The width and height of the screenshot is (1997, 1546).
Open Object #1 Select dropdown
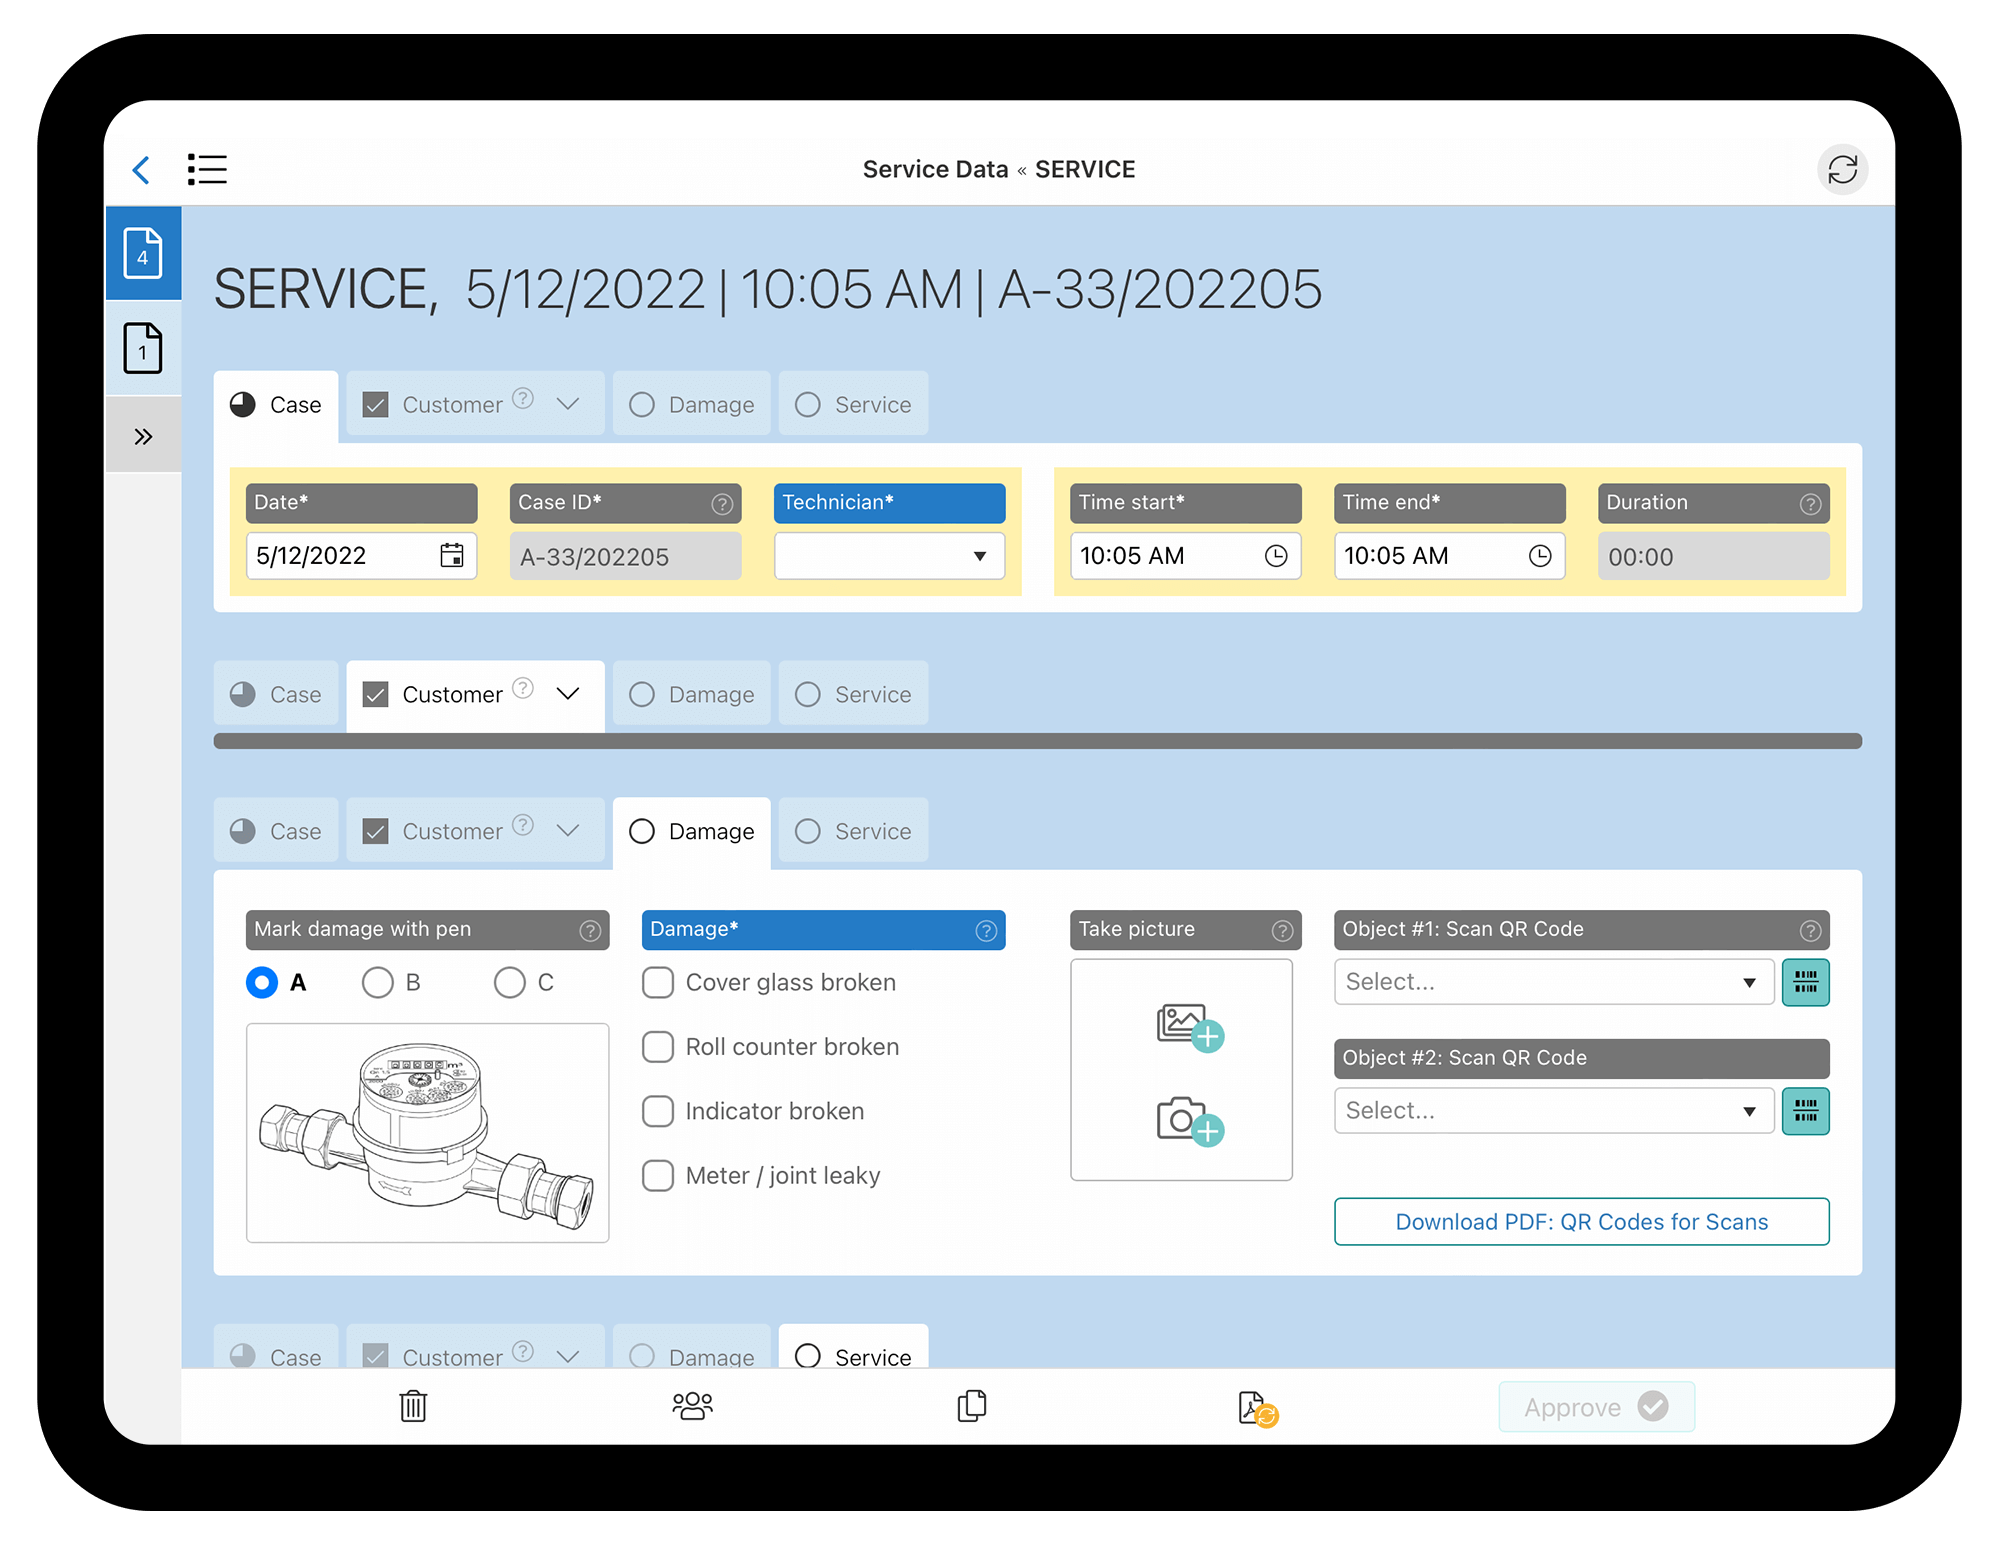point(1553,982)
